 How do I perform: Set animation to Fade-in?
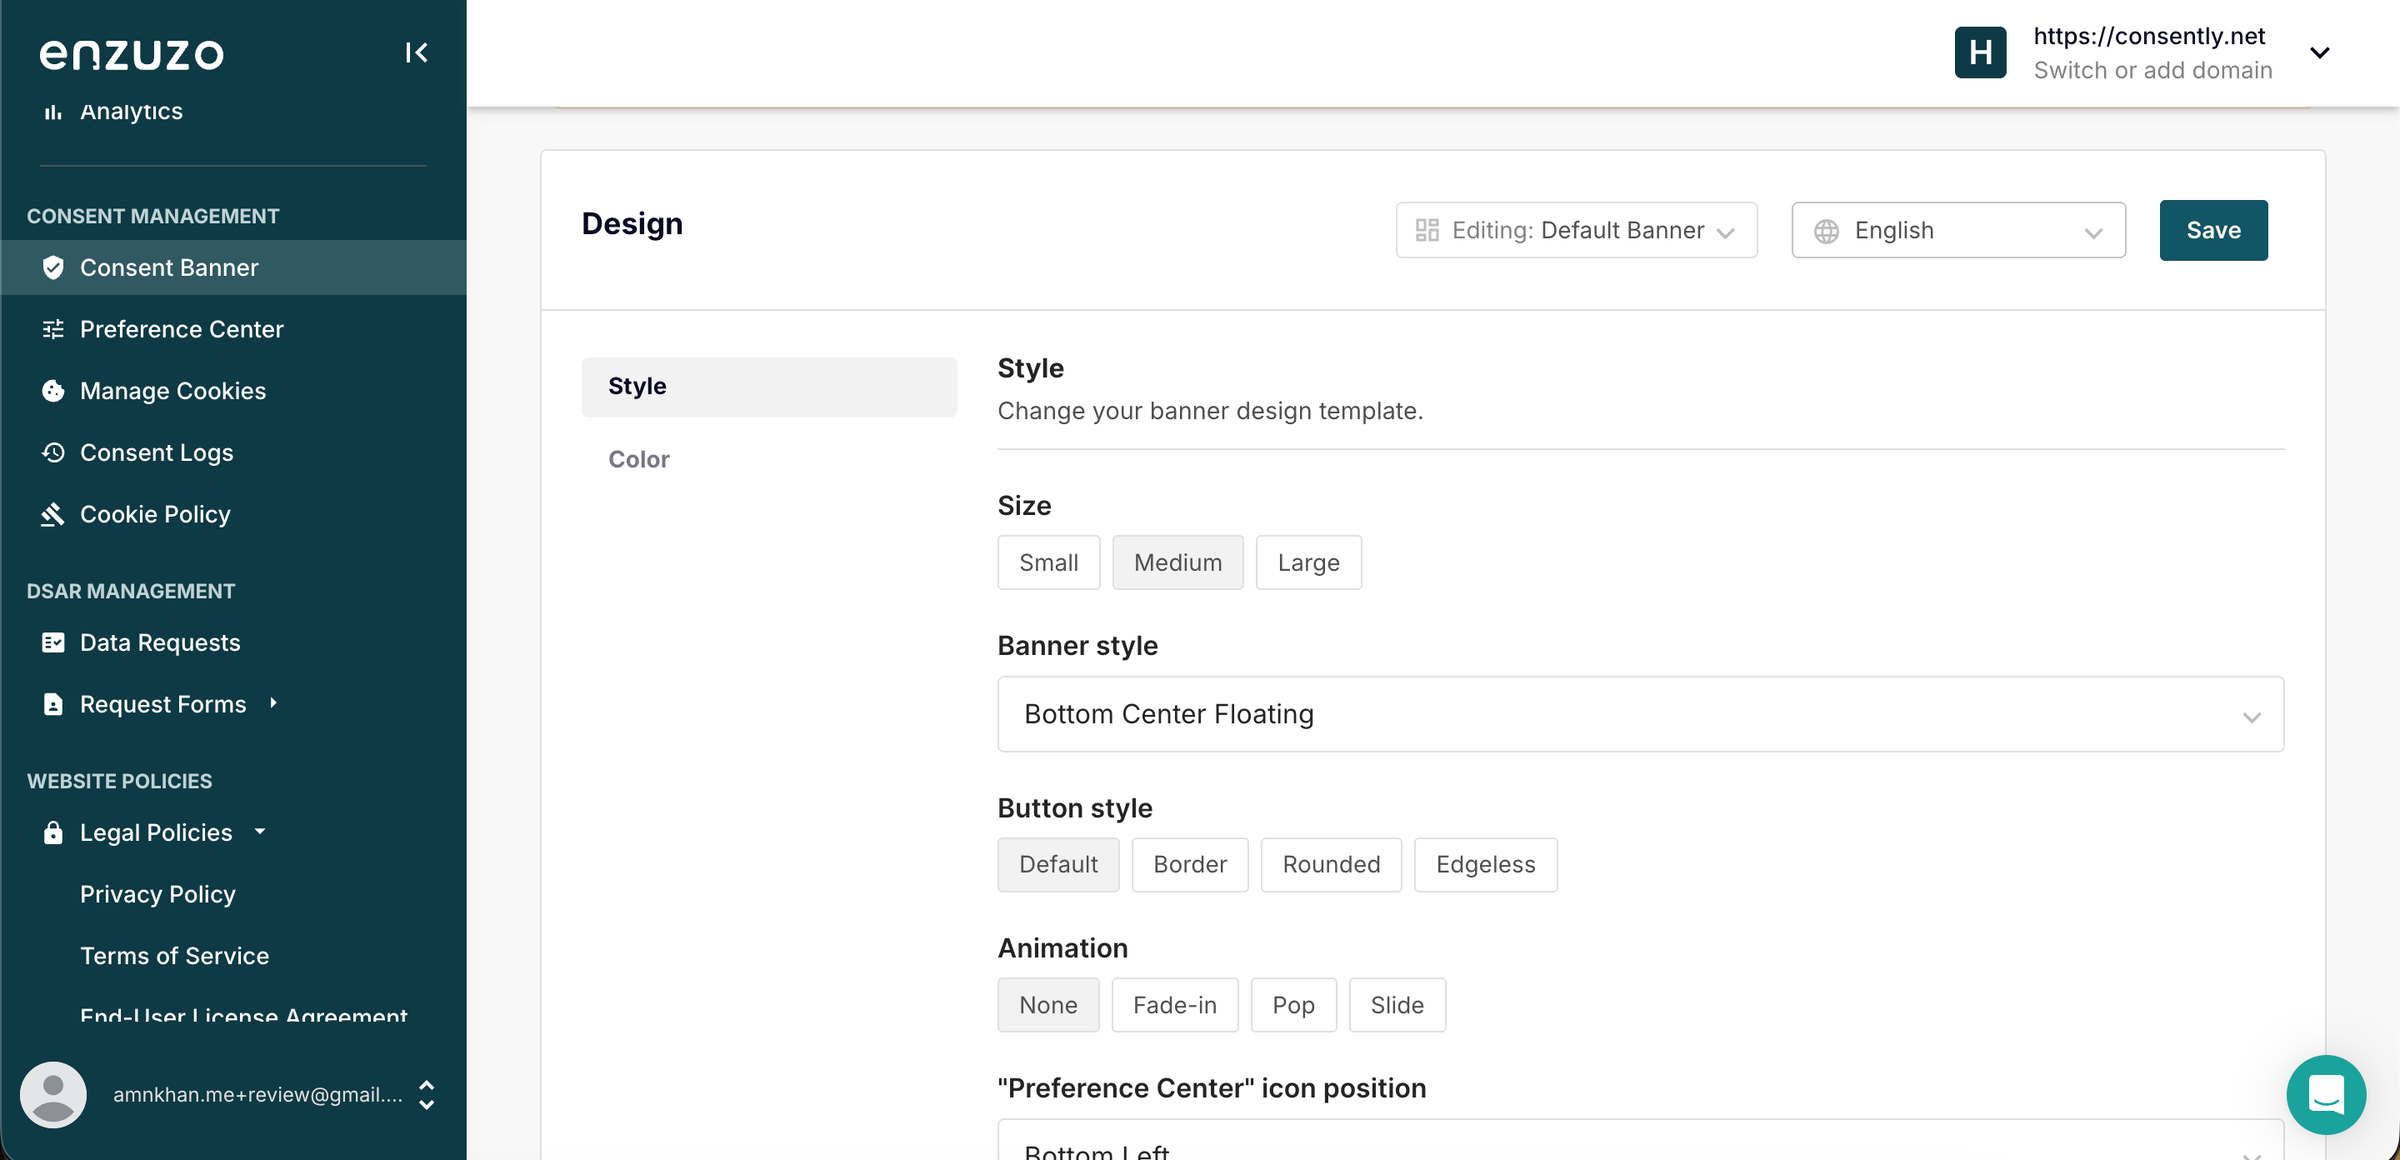(x=1174, y=1005)
